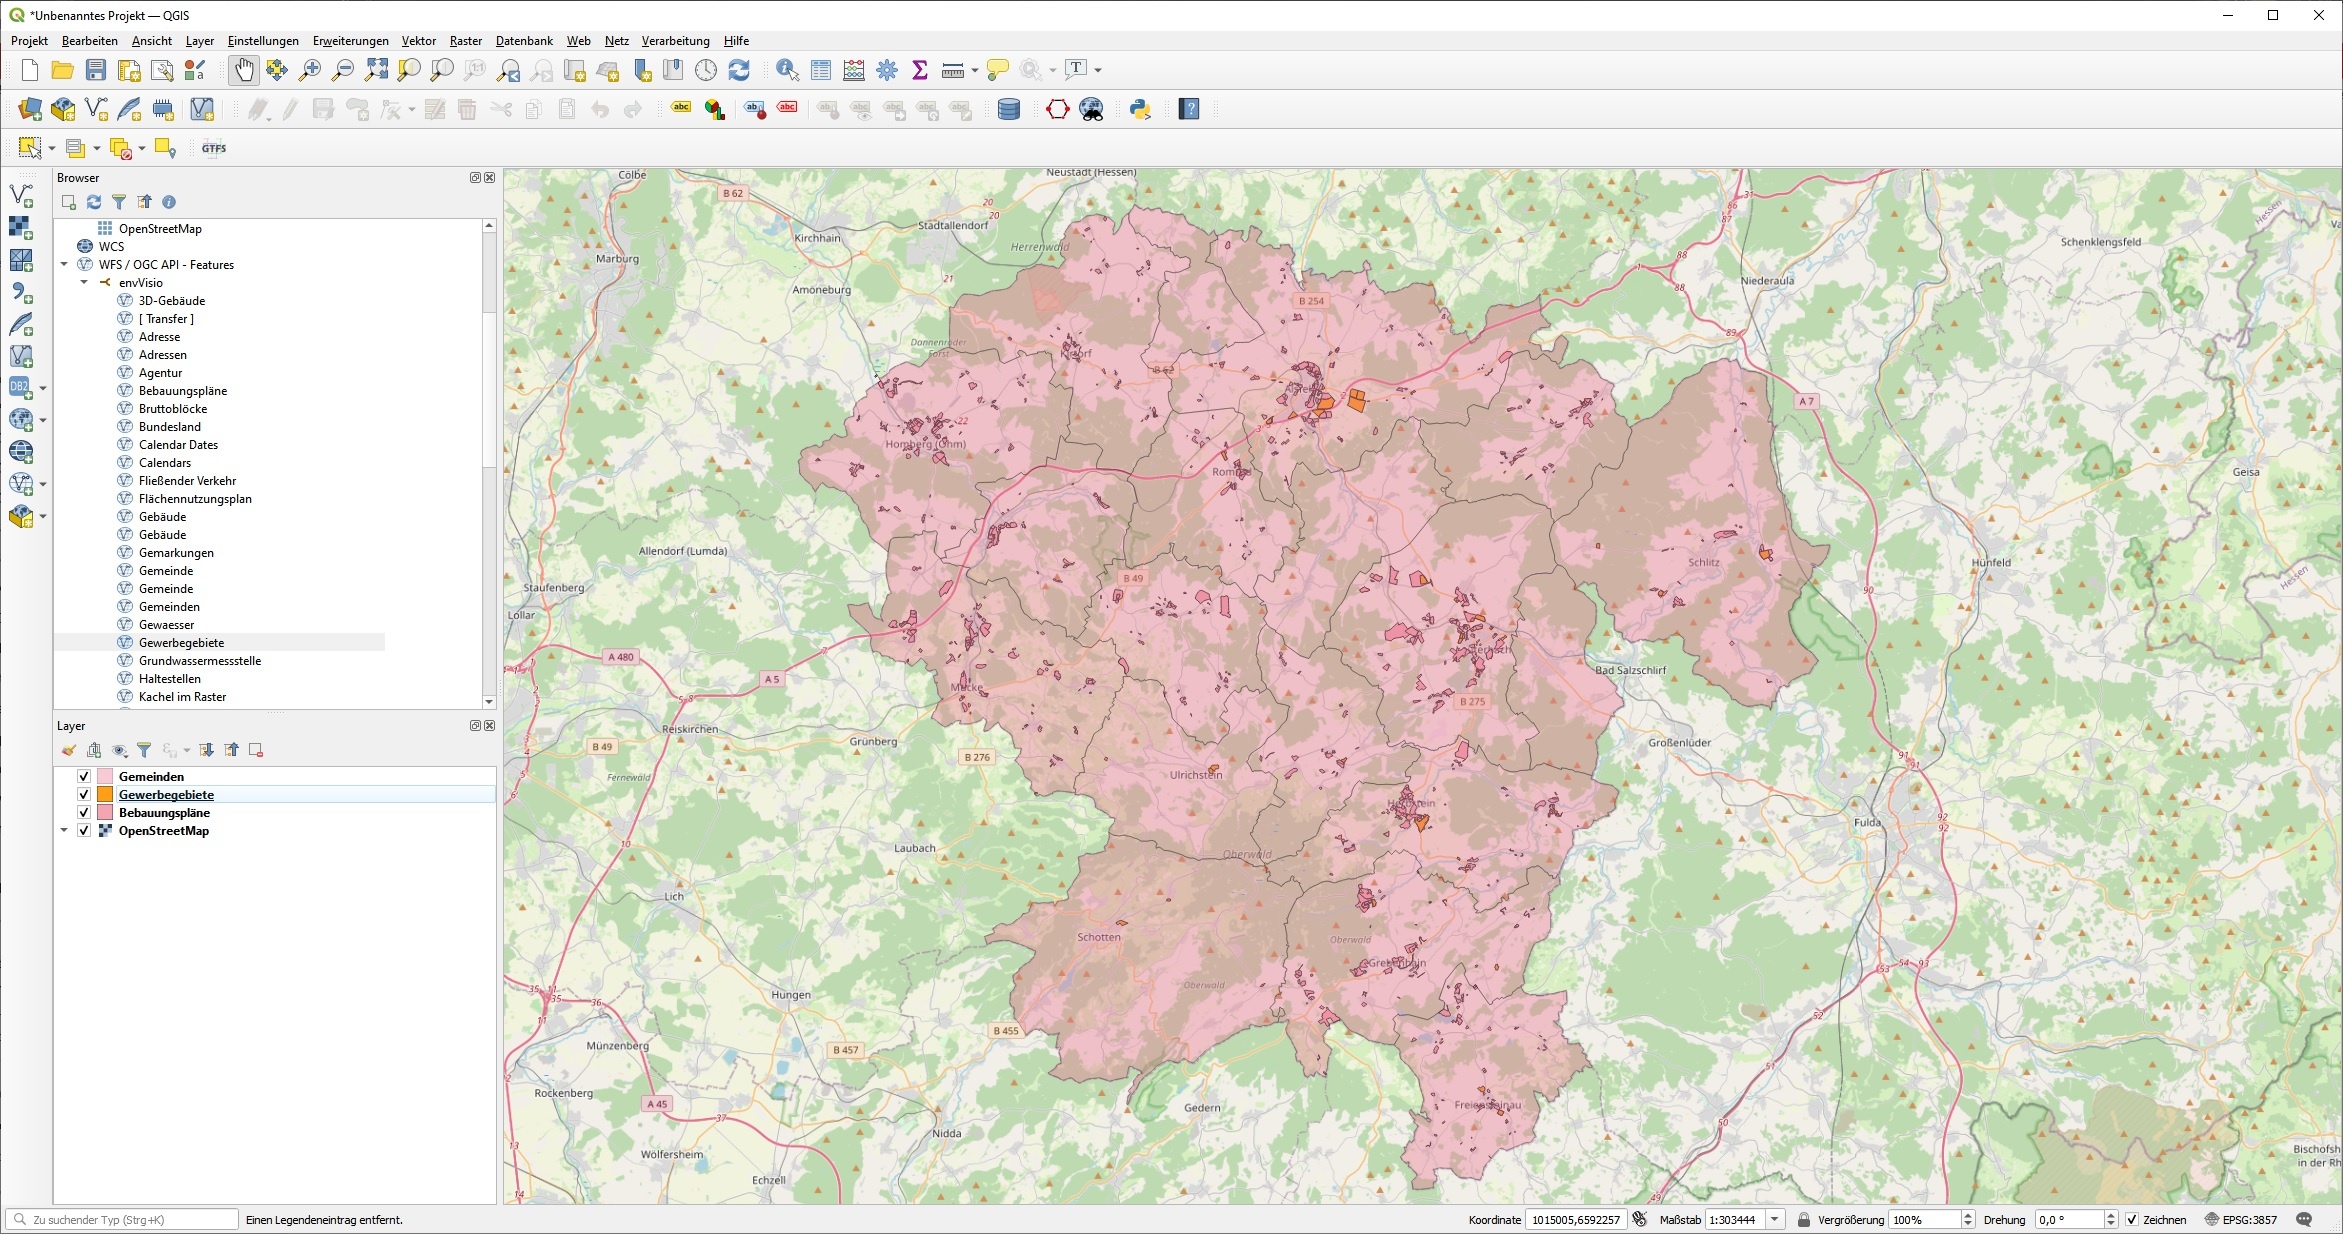Click the EPSG:3857 CRS button
2343x1234 pixels.
point(2243,1220)
